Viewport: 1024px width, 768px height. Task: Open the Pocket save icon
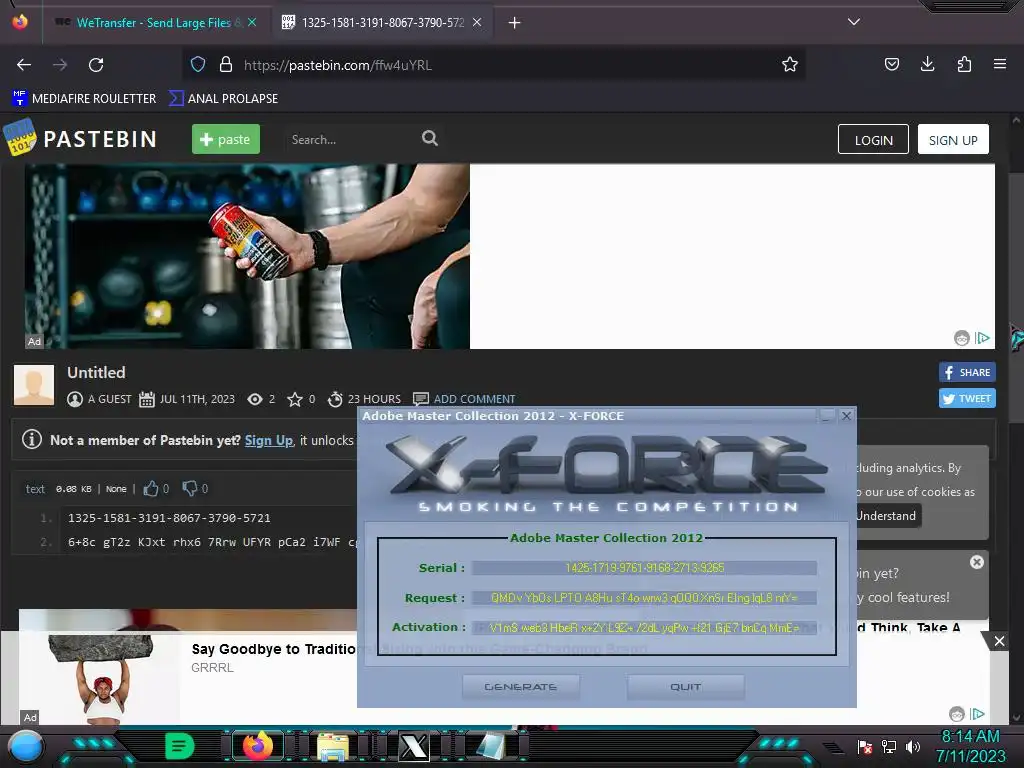891,65
